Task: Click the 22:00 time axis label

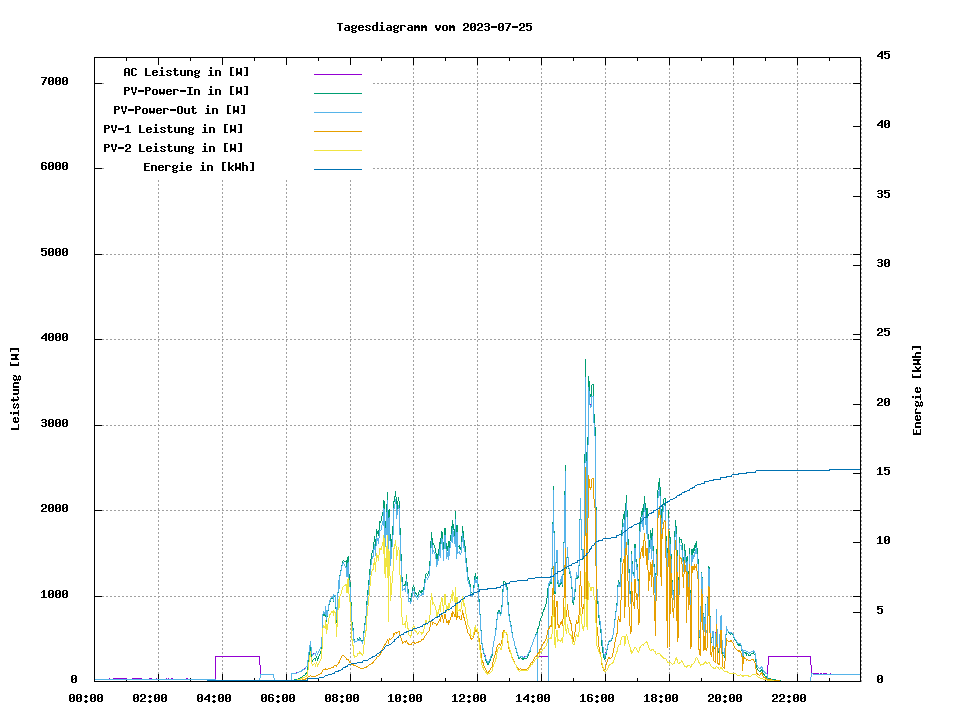Action: click(789, 698)
